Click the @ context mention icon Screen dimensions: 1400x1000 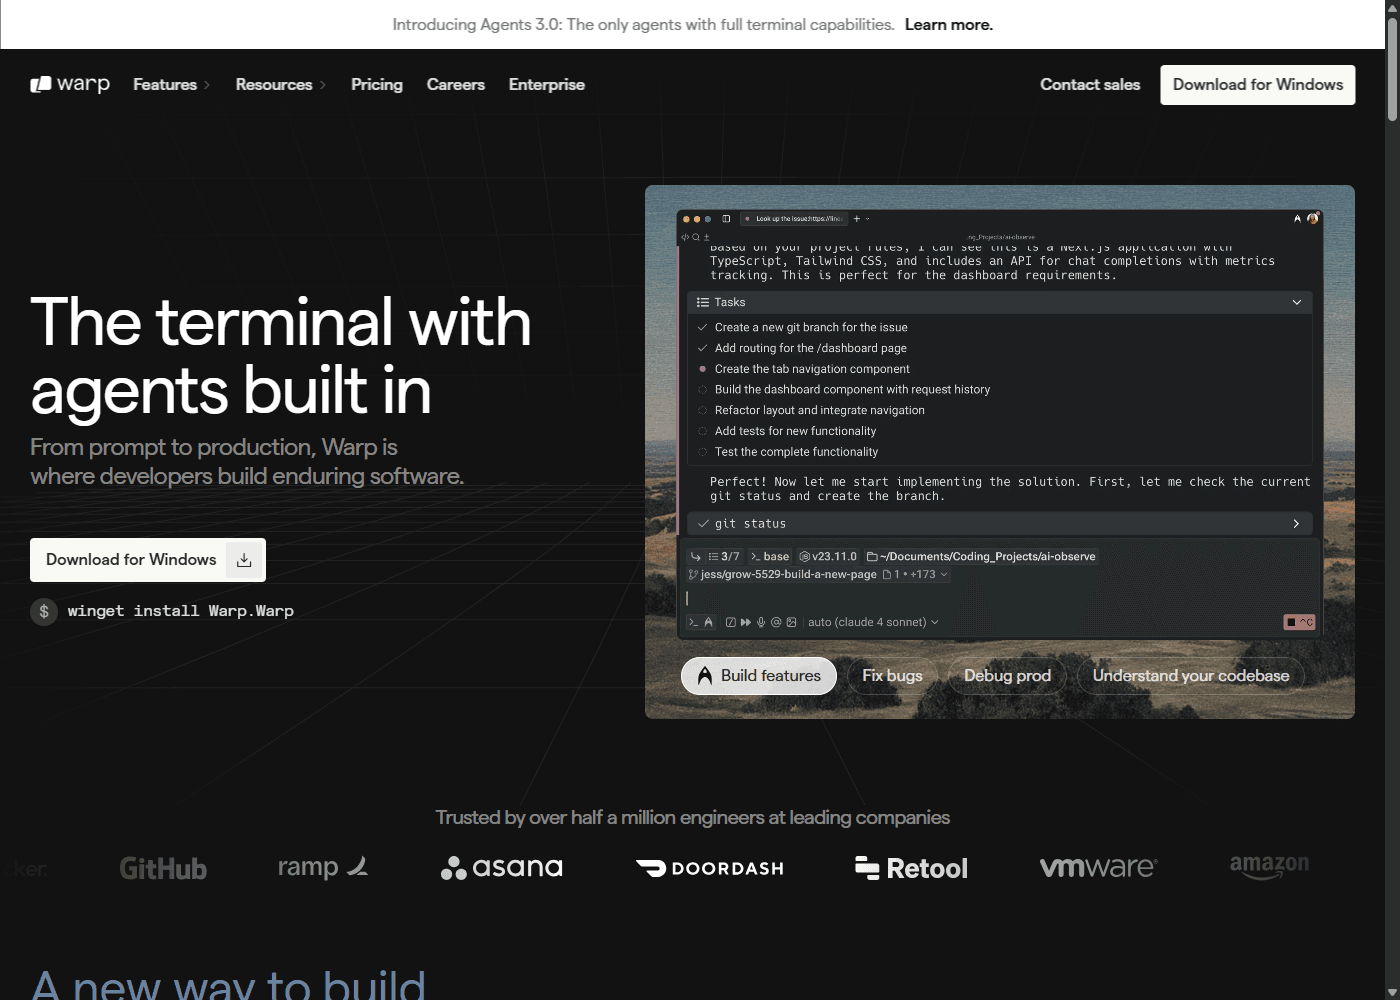point(776,622)
